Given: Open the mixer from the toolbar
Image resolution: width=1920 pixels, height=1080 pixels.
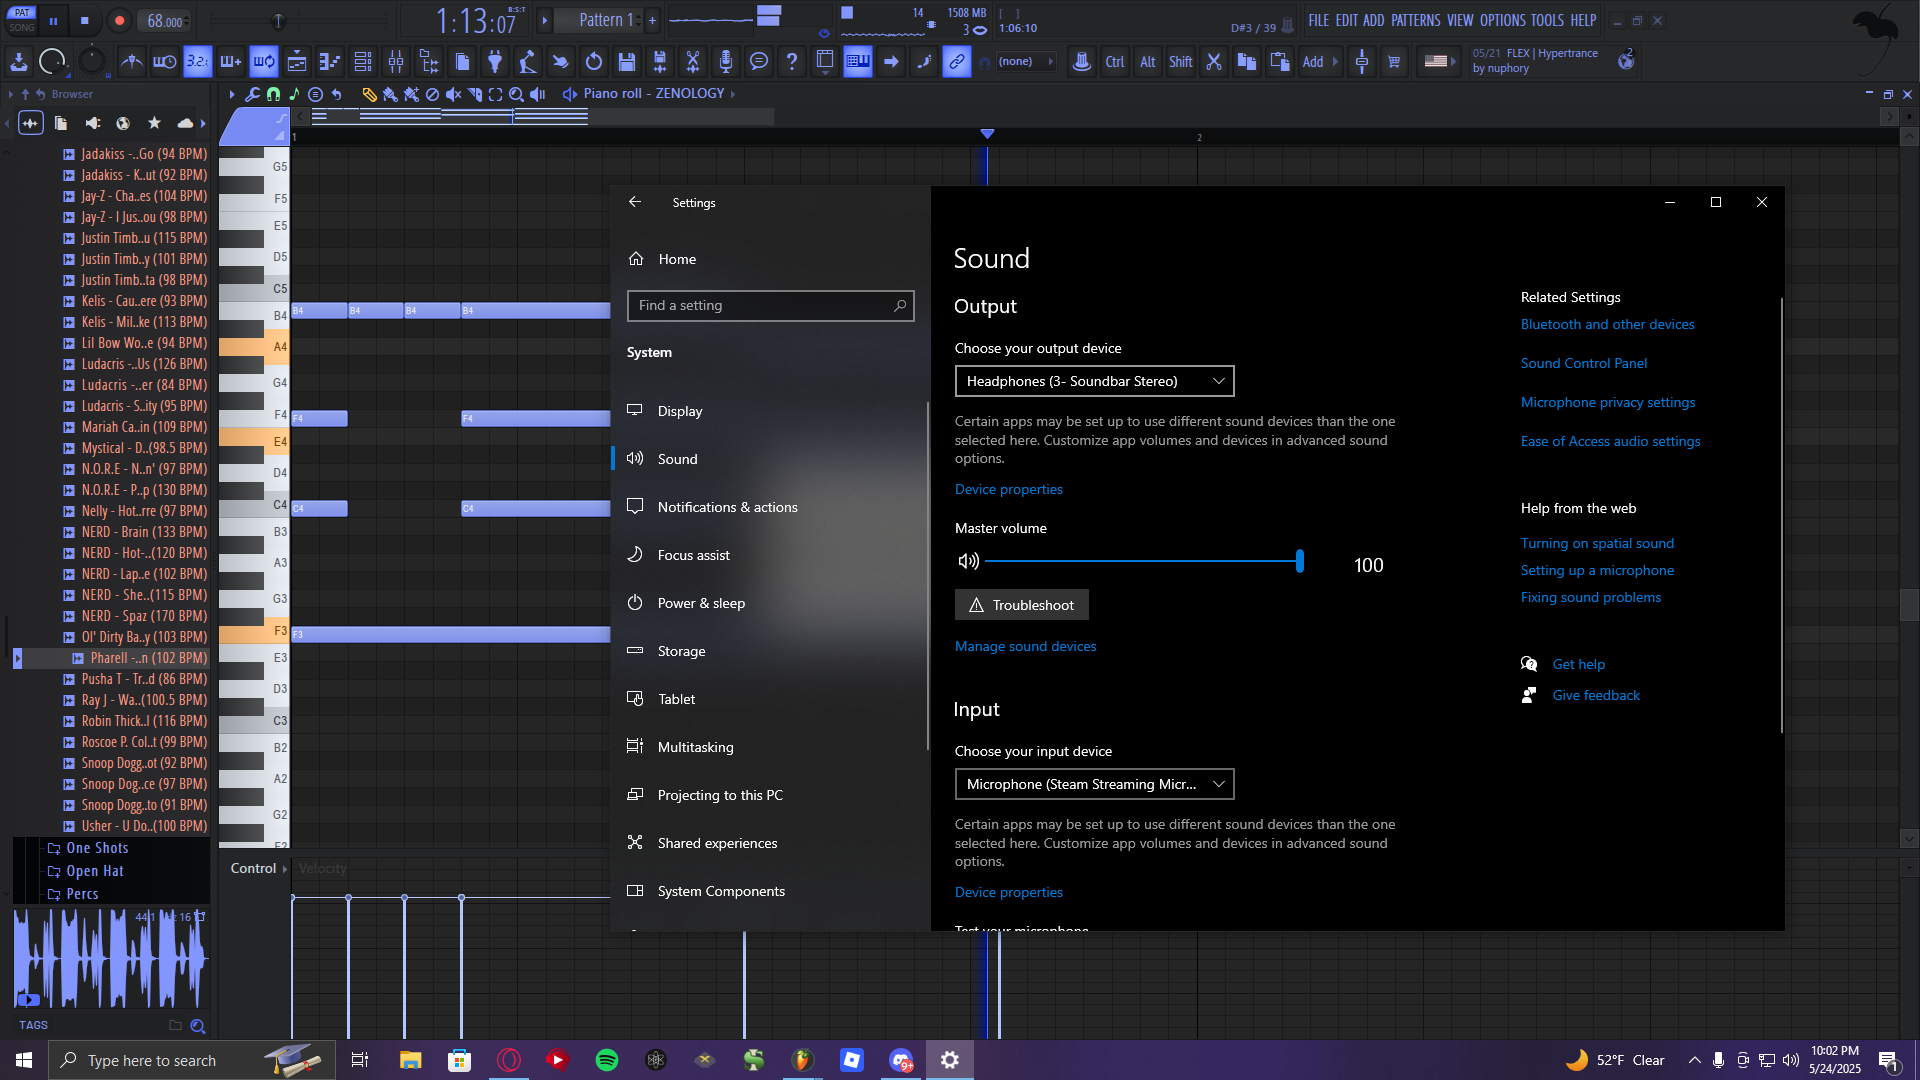Looking at the screenshot, I should [396, 62].
